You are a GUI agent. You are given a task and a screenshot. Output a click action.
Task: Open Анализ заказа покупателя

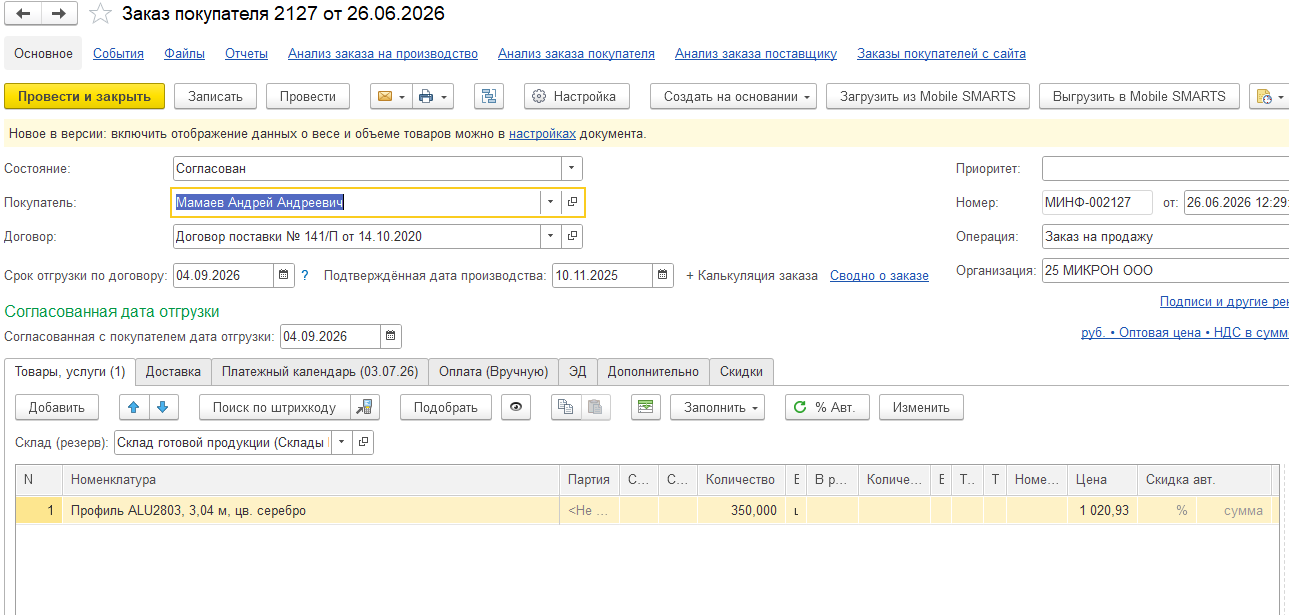[x=576, y=54]
